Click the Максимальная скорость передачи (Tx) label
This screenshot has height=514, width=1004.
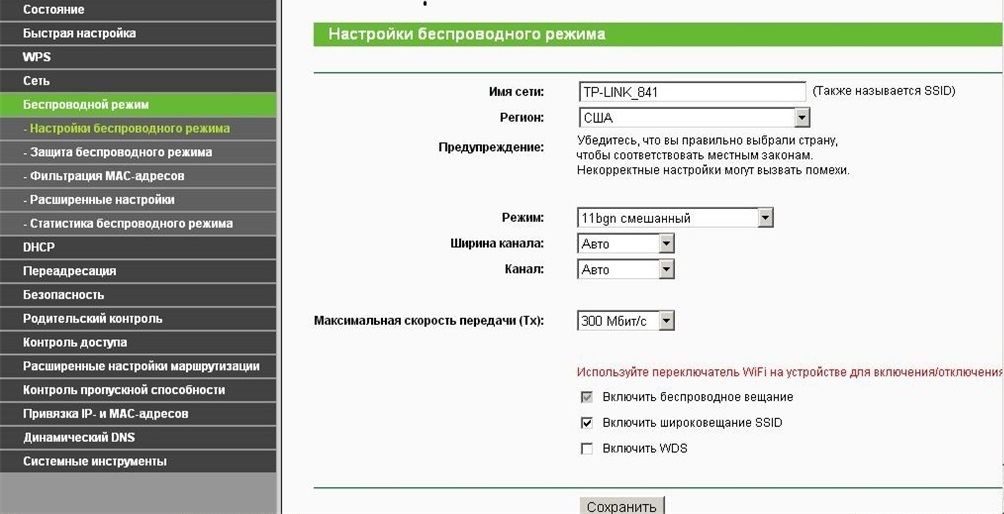(x=429, y=321)
